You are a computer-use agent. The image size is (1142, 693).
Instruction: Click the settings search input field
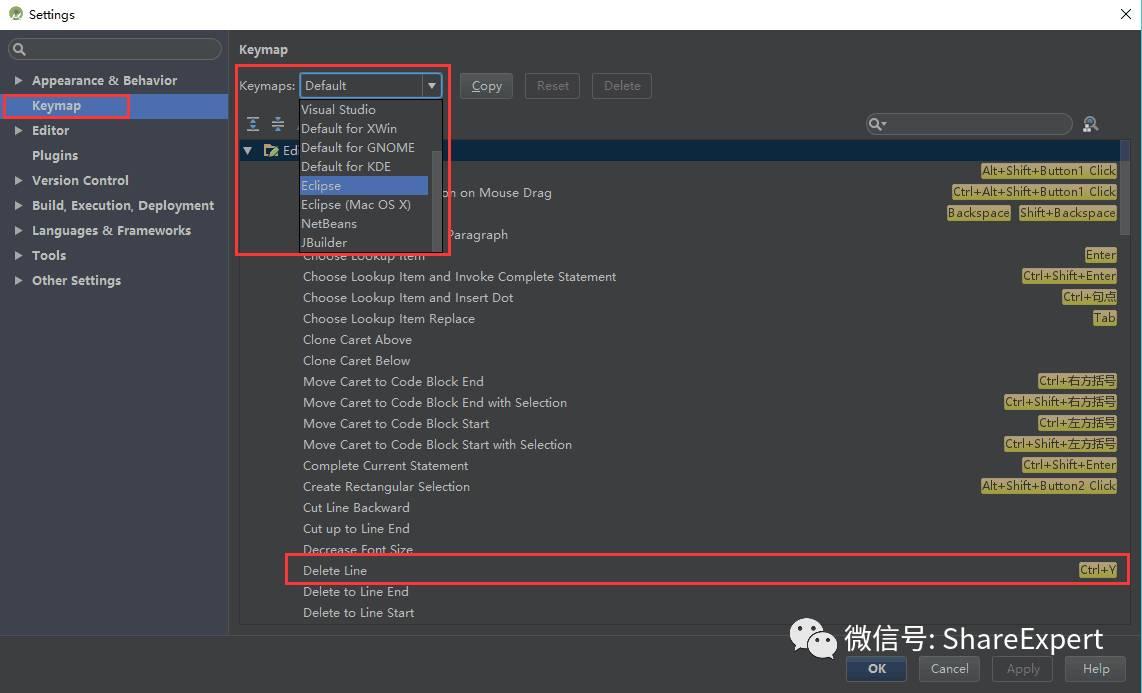point(115,50)
